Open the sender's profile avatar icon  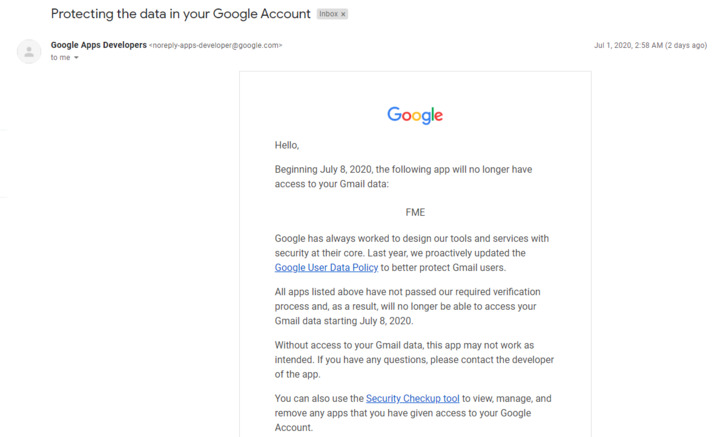click(x=29, y=51)
